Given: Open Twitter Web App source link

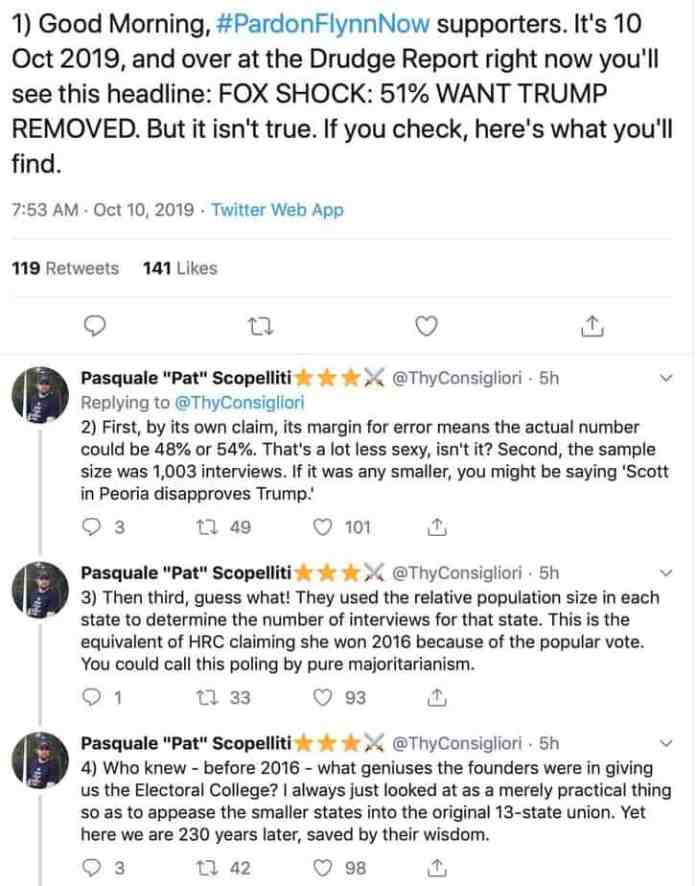Looking at the screenshot, I should click(277, 210).
